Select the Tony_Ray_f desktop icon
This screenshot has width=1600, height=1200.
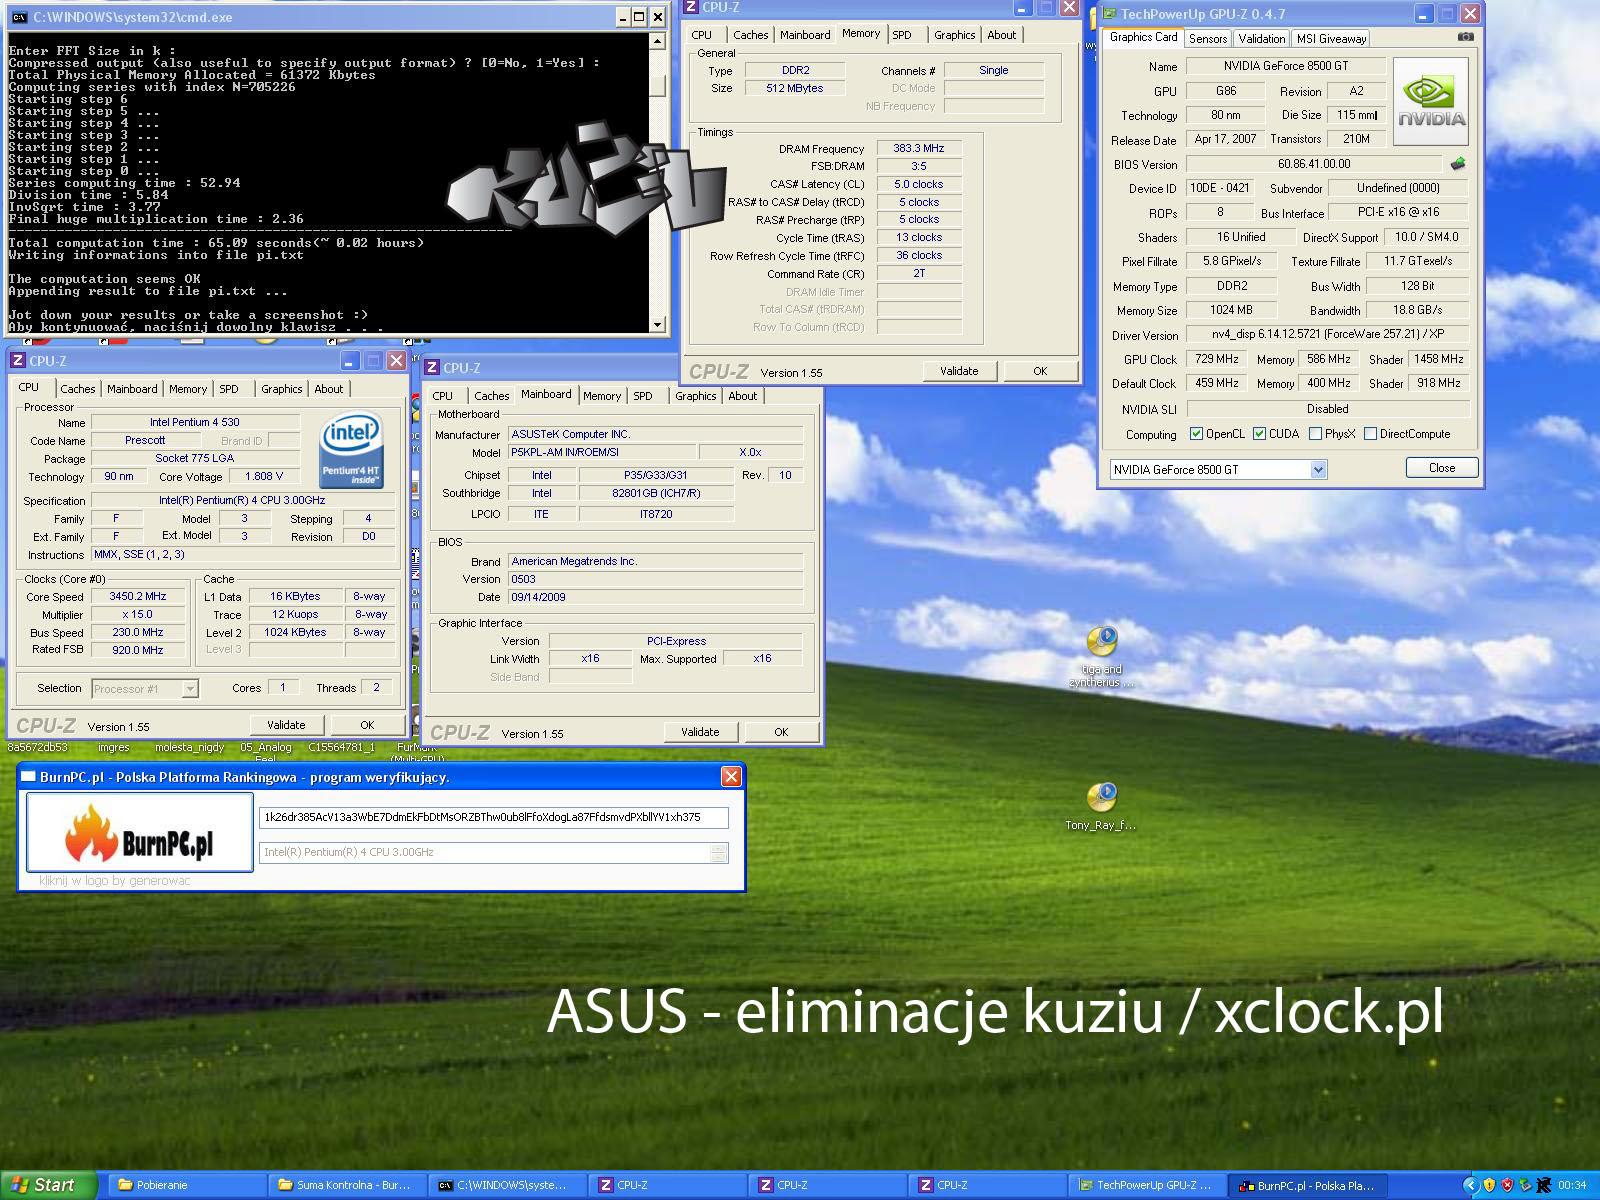tap(1101, 806)
